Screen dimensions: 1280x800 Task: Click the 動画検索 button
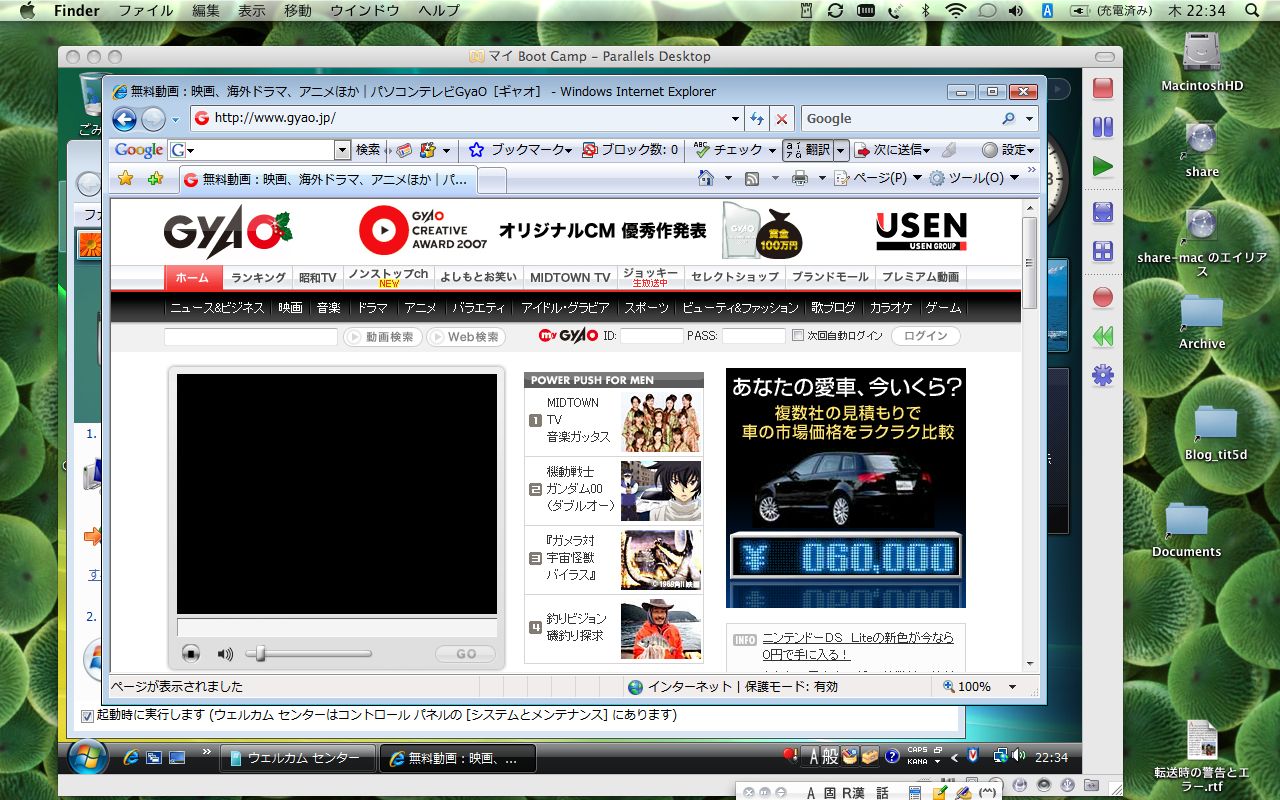pyautogui.click(x=383, y=337)
